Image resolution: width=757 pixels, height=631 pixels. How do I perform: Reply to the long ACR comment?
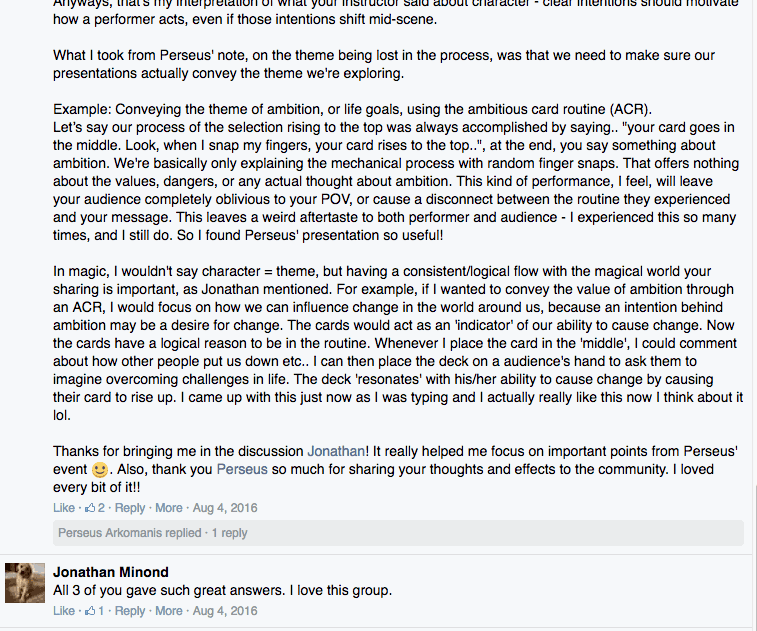click(x=129, y=508)
